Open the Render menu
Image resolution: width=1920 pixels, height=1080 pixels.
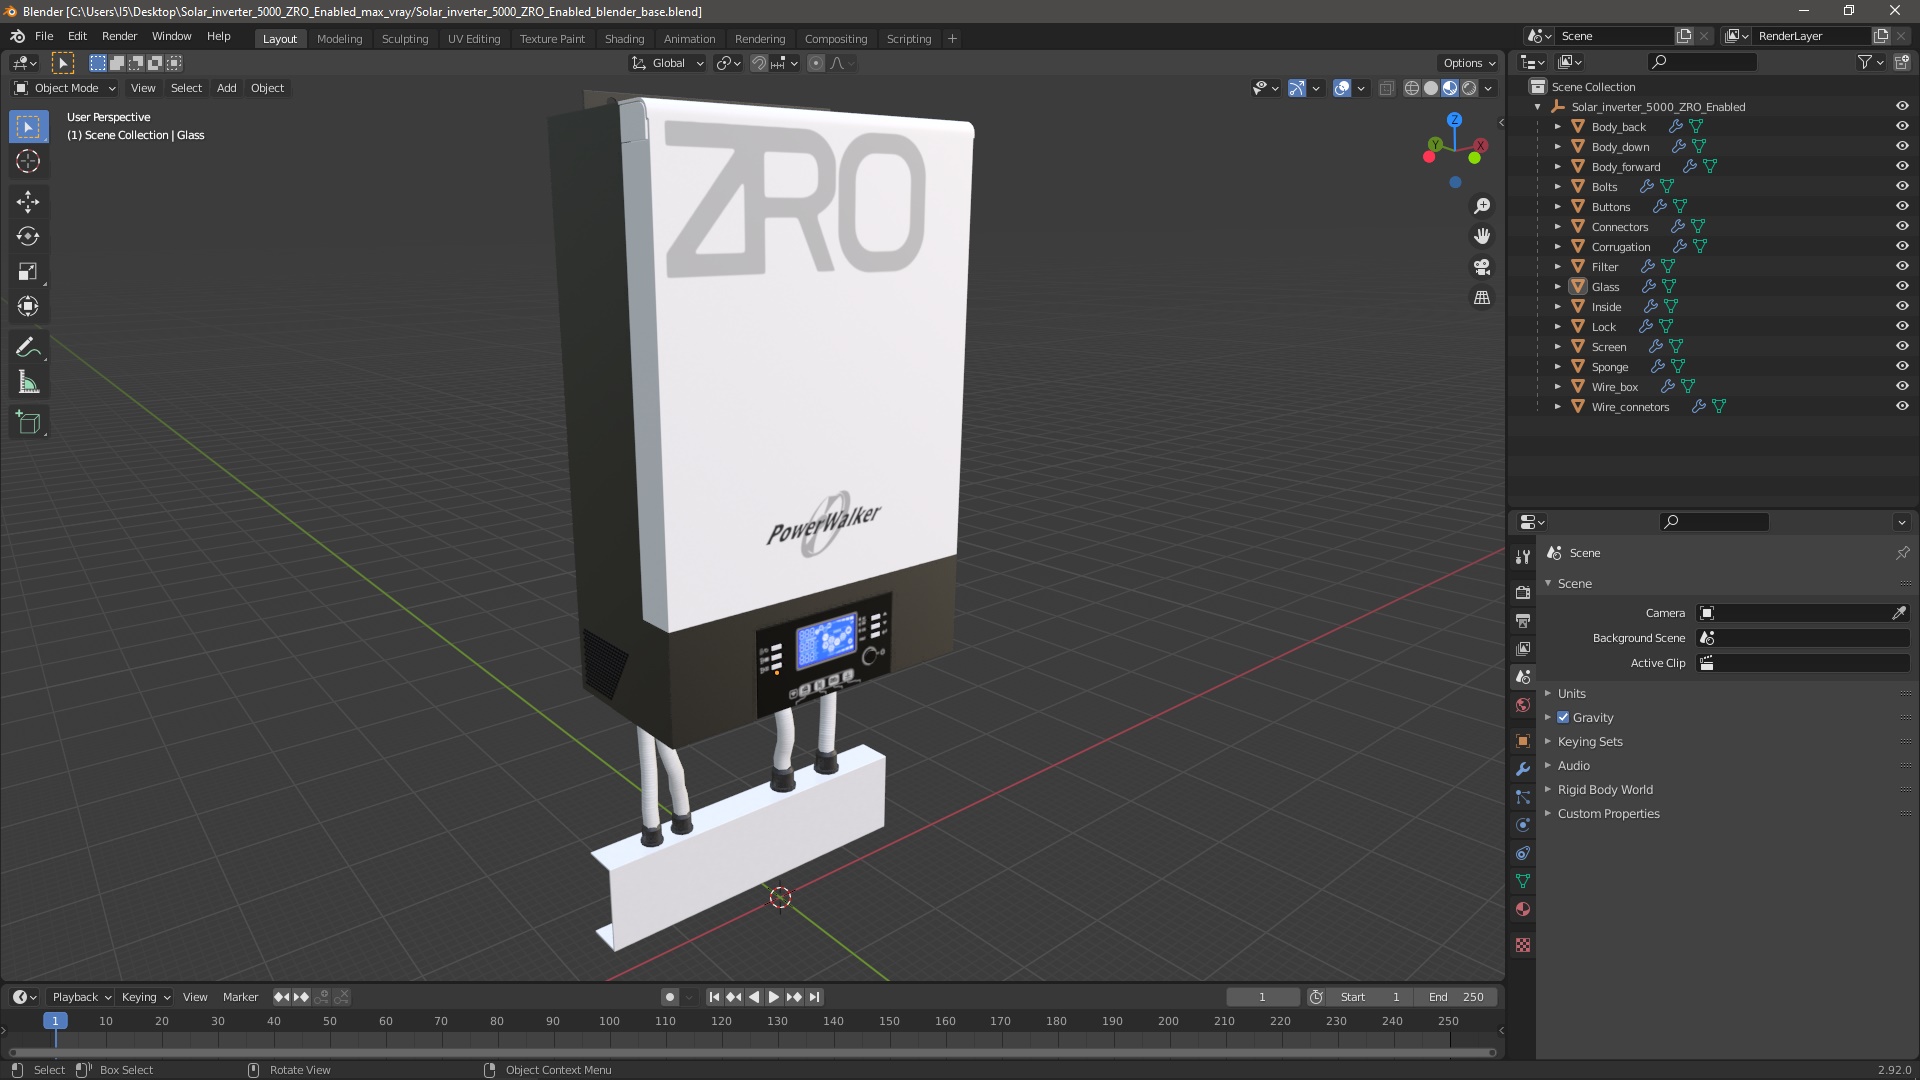coord(119,36)
